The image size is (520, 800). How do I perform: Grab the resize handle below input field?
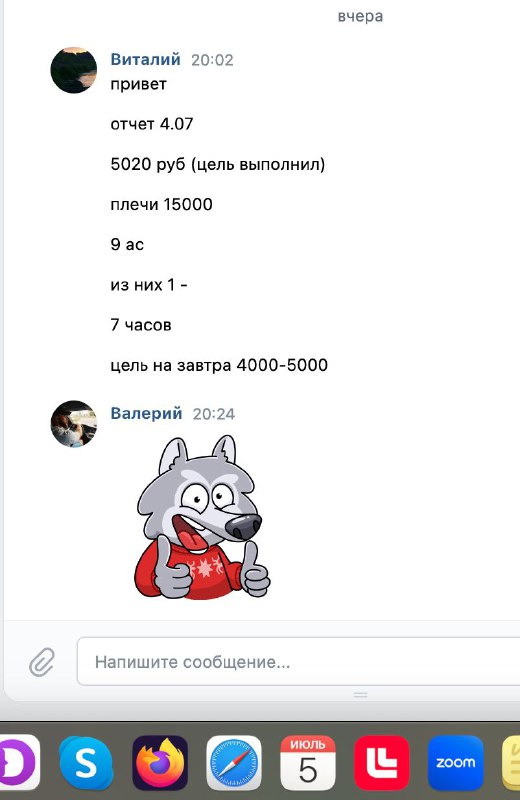[360, 695]
